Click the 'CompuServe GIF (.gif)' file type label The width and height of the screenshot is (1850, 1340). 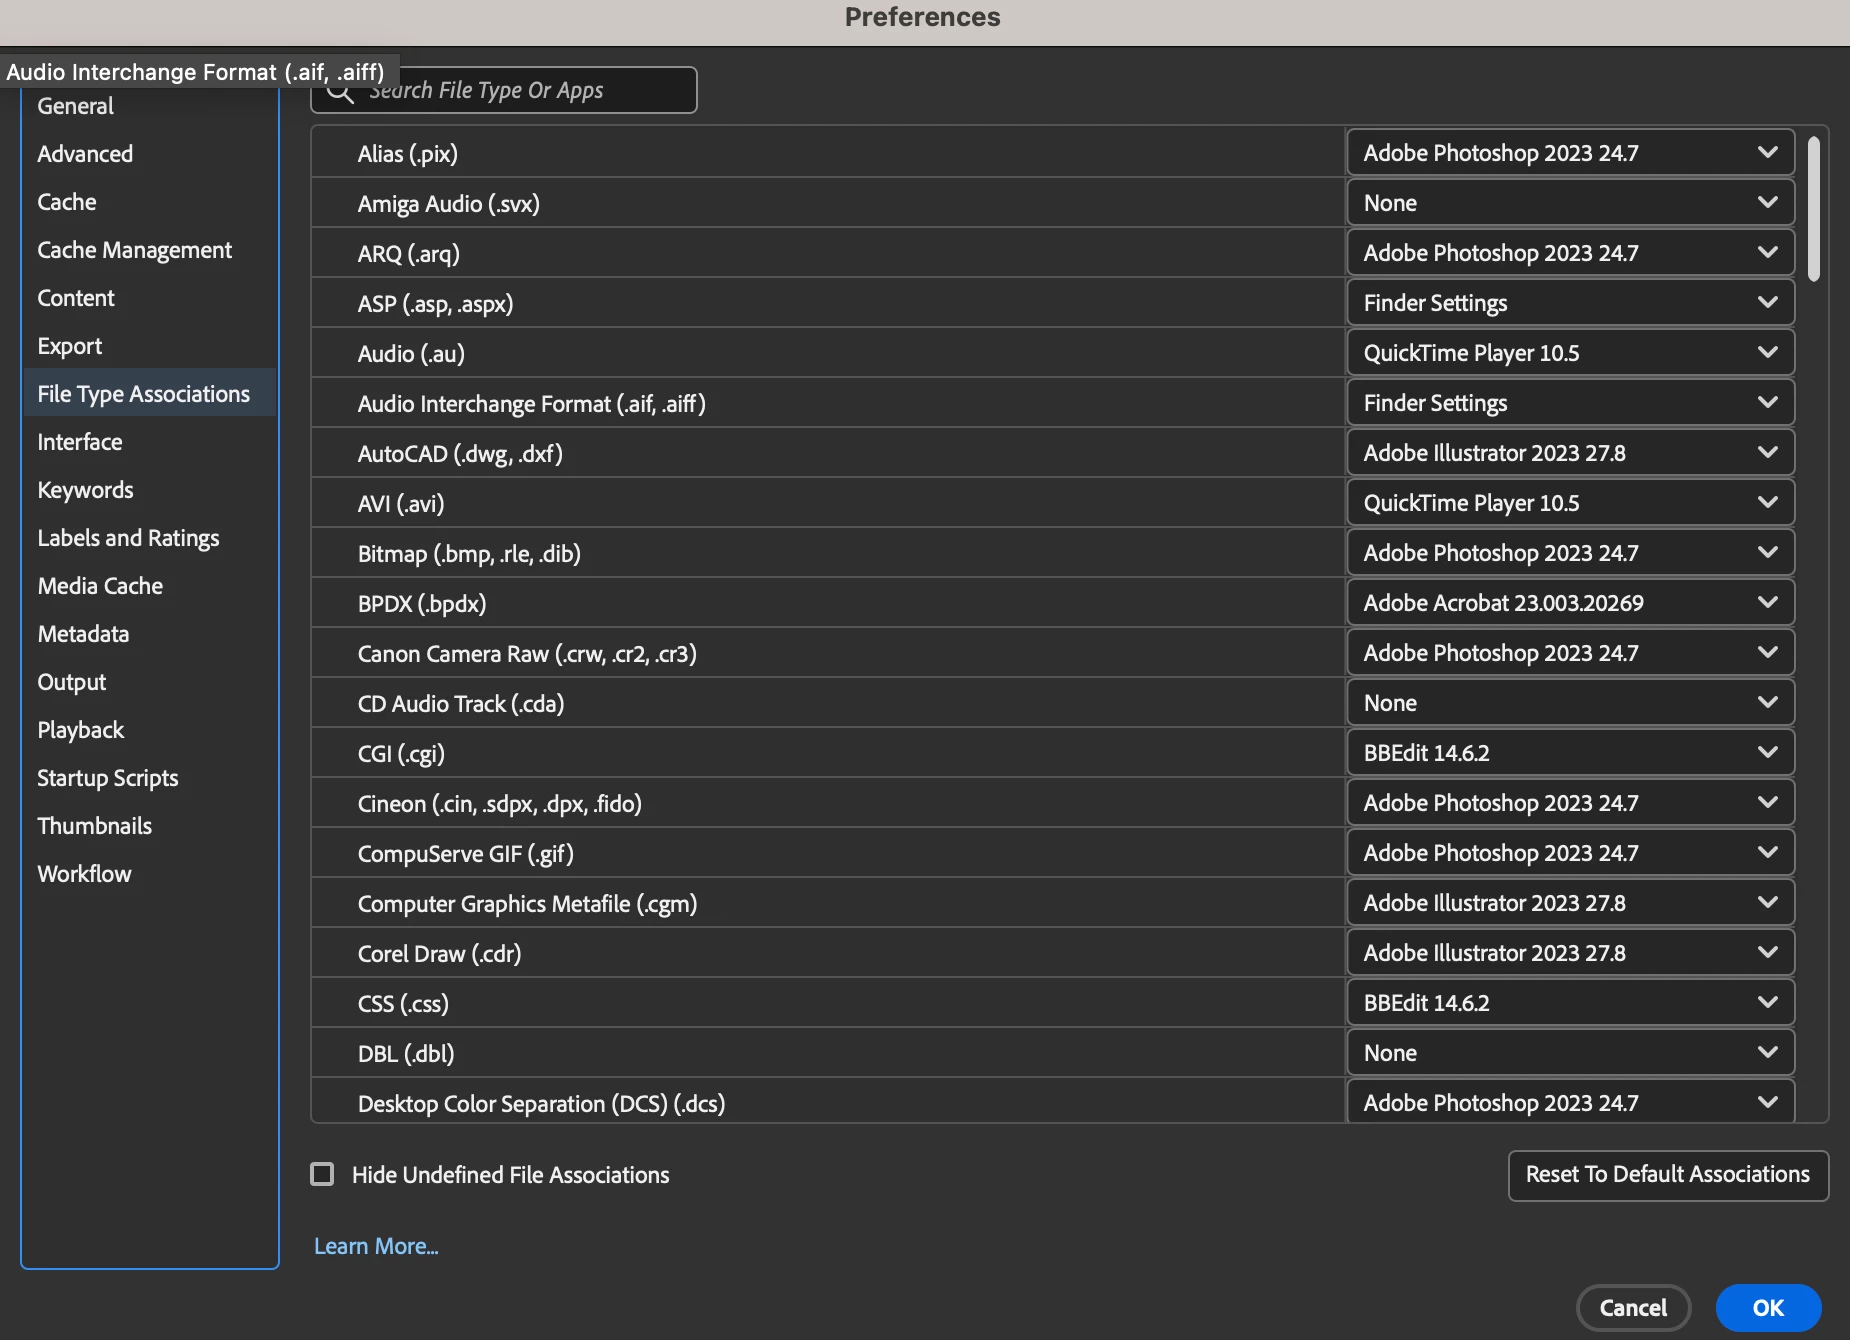[466, 854]
